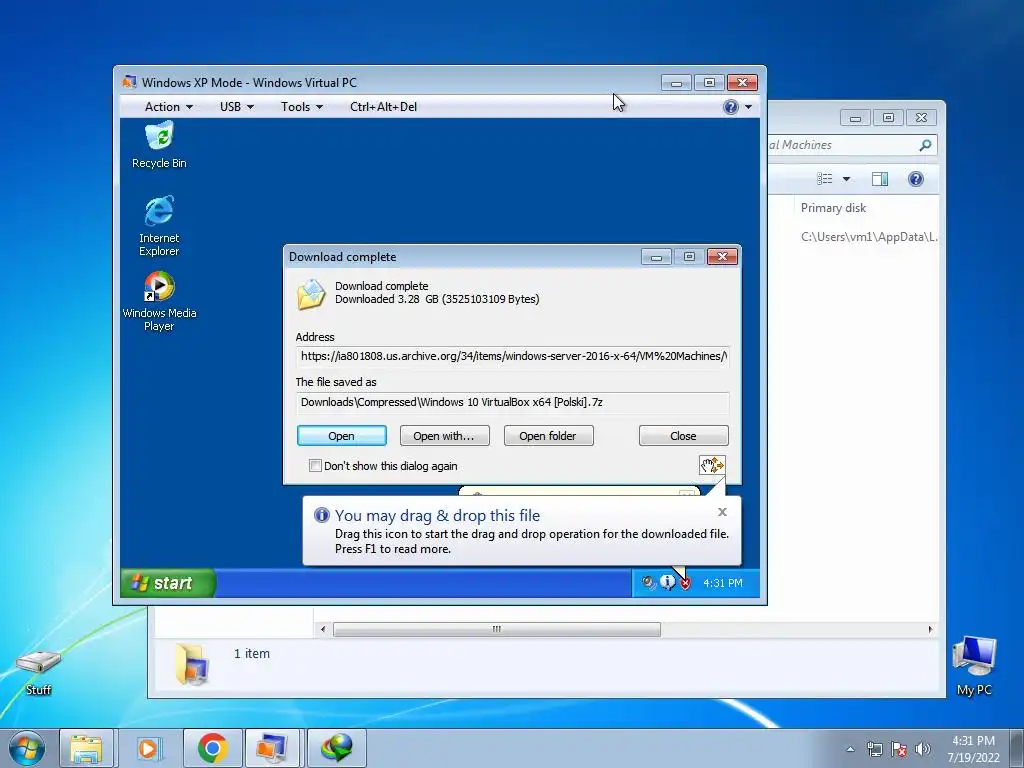The height and width of the screenshot is (768, 1024).
Task: Click Action Center flag in system tray
Action: pyautogui.click(x=899, y=749)
